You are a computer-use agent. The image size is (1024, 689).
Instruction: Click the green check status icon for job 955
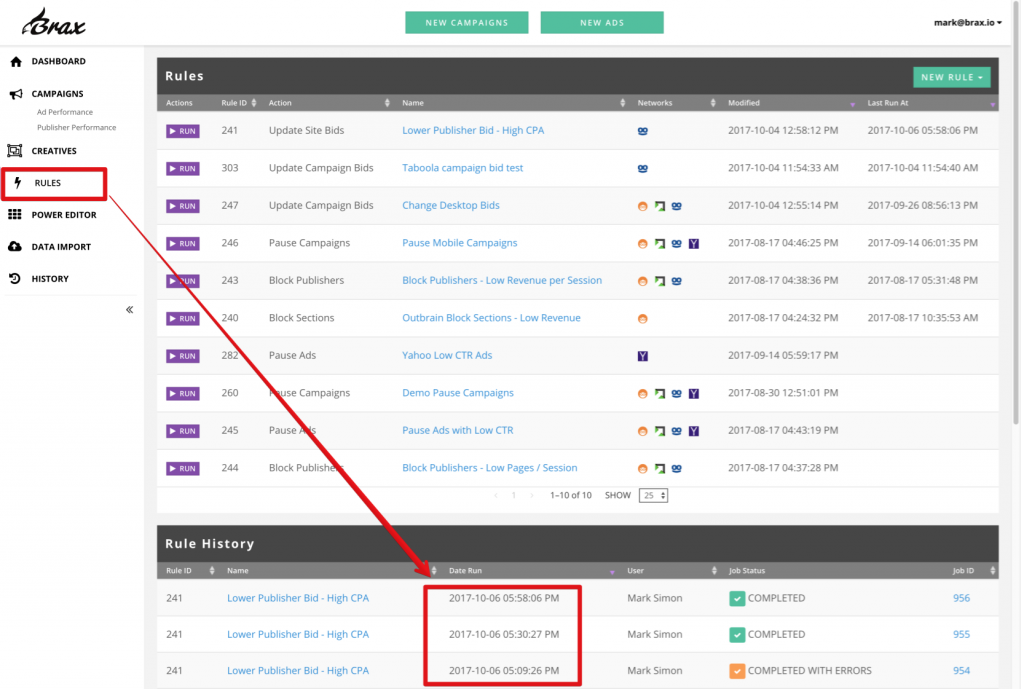coord(737,635)
